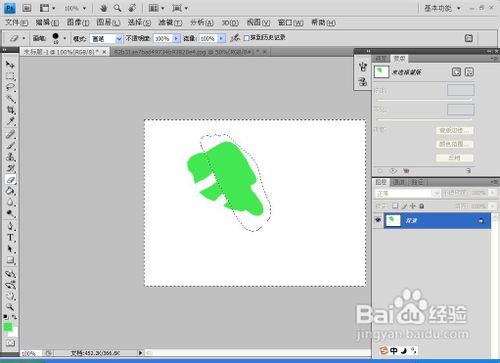Click the Color Range button
The image size is (500, 363).
[455, 144]
